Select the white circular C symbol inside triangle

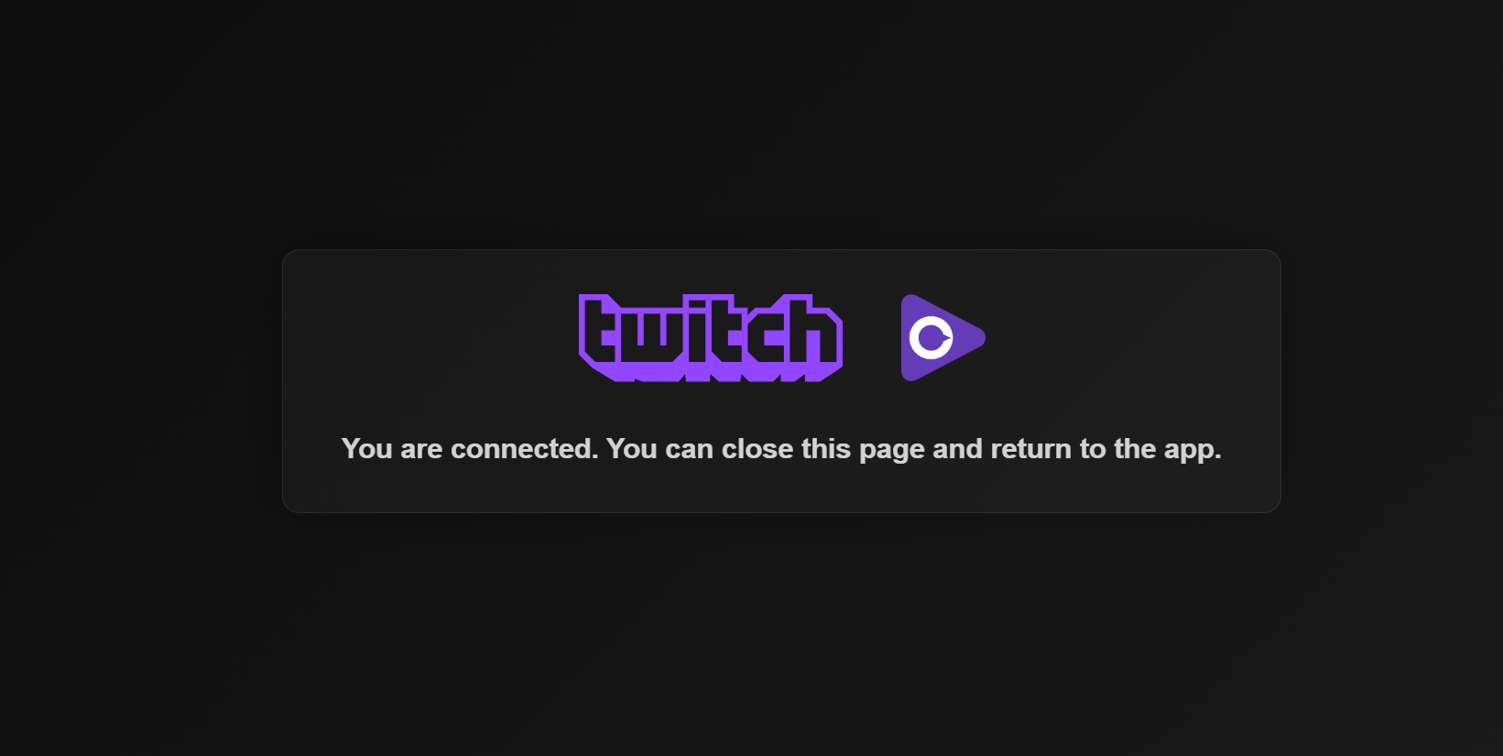(x=931, y=338)
